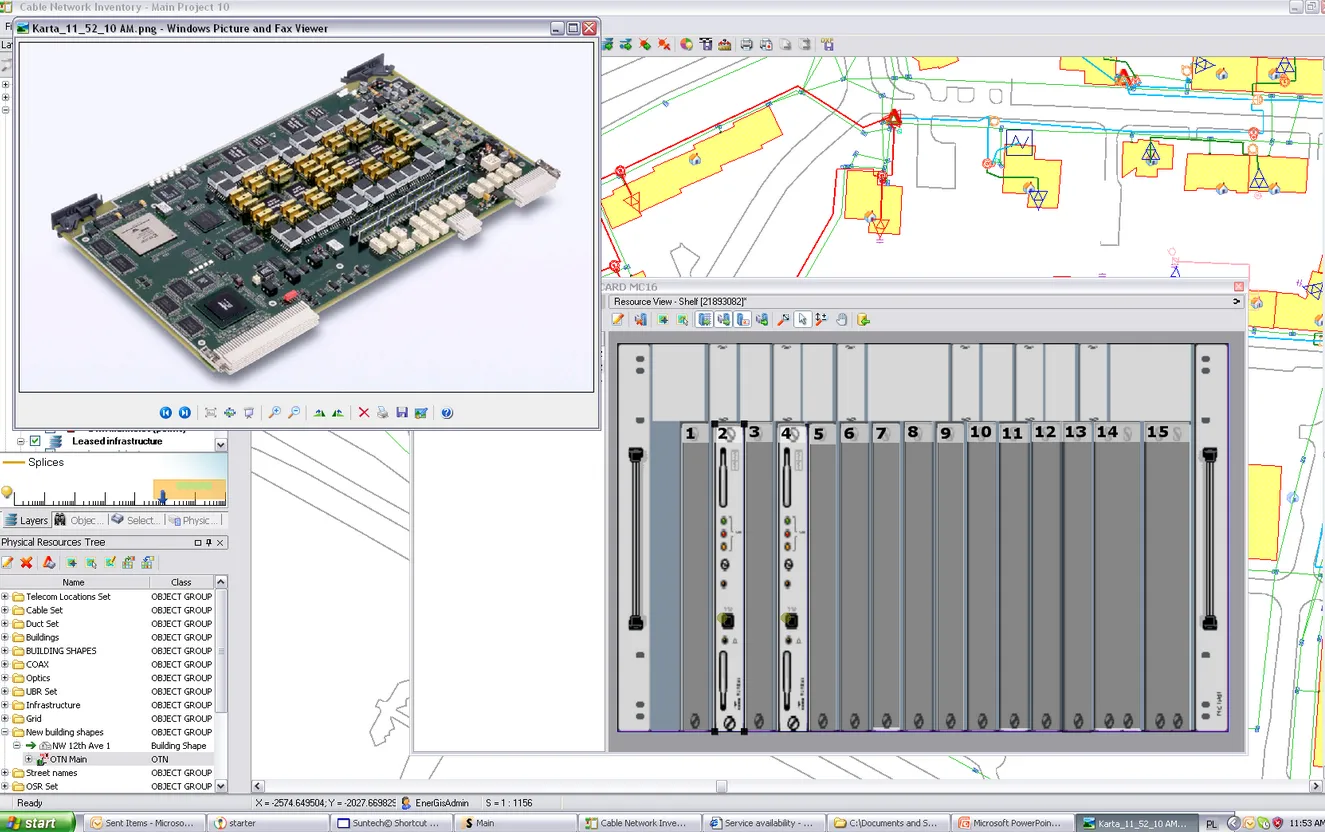Rotate picture counterclockwise in Picture Viewer
The image size is (1325, 832).
point(338,413)
